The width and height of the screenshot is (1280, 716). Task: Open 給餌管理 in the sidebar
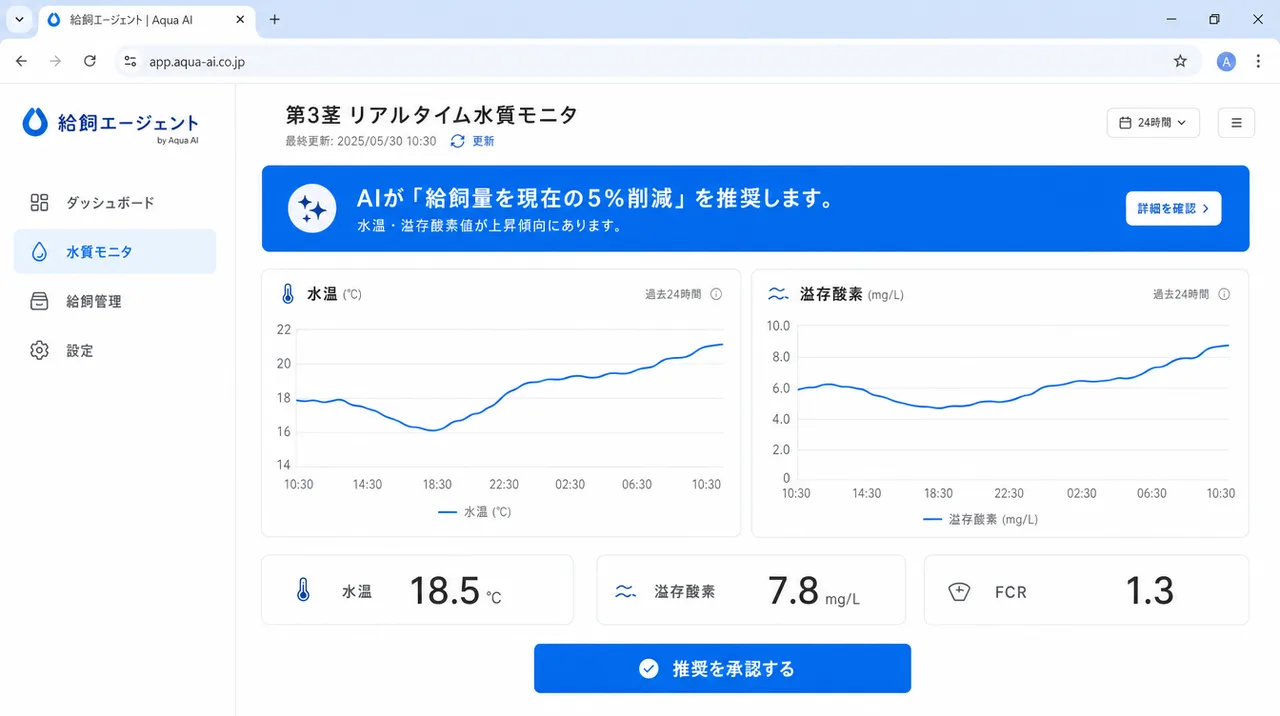(x=115, y=301)
